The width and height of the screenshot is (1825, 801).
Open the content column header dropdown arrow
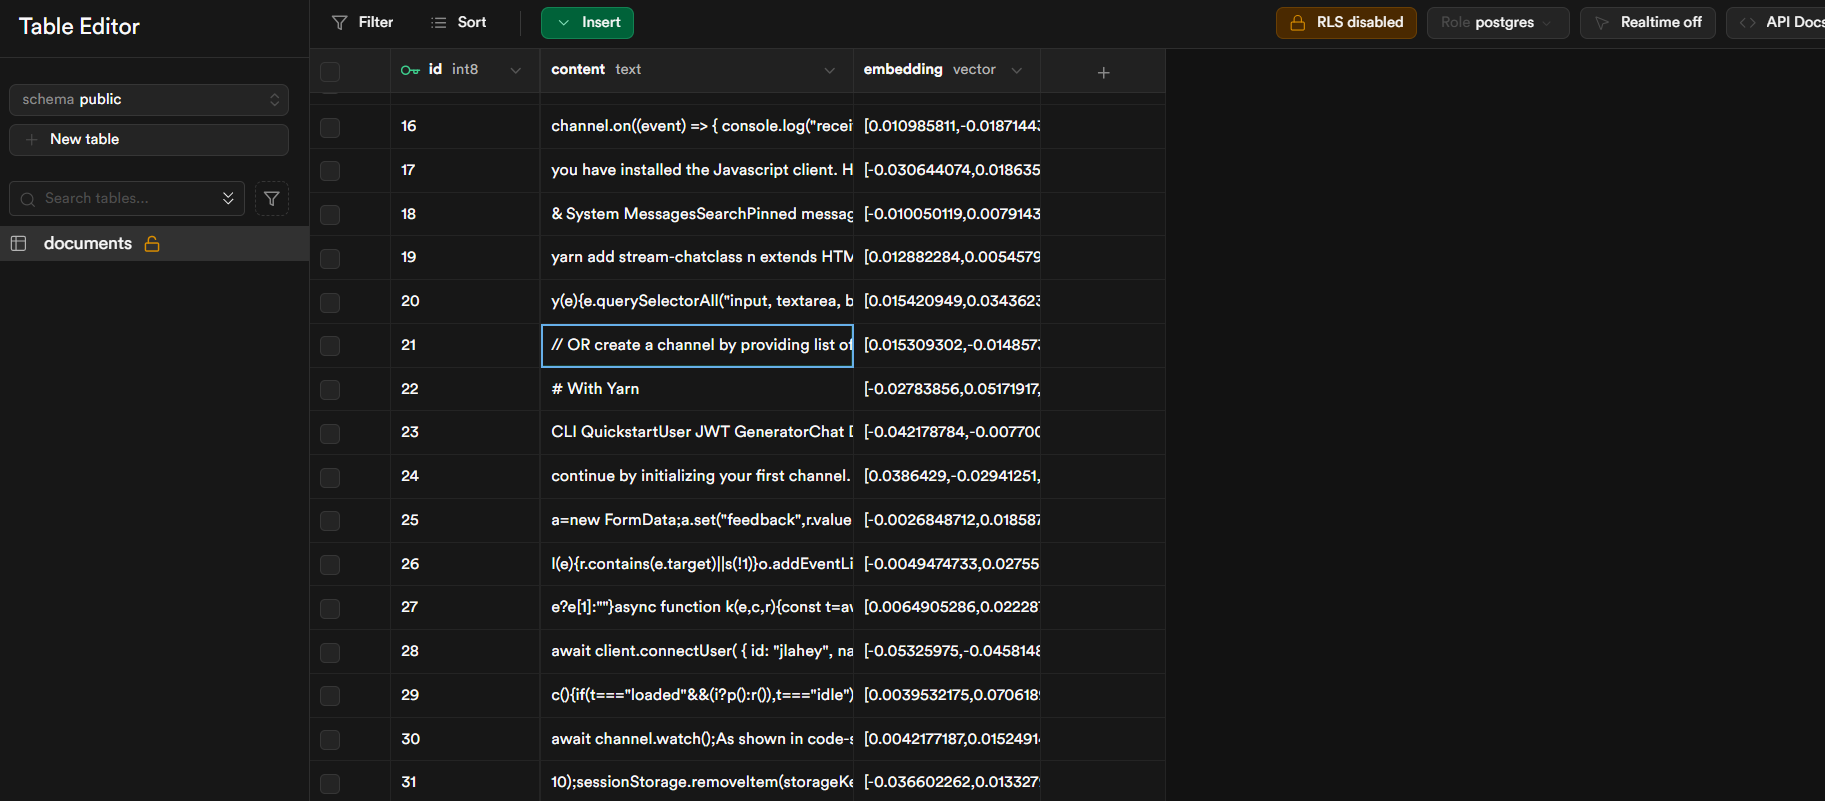[x=829, y=70]
